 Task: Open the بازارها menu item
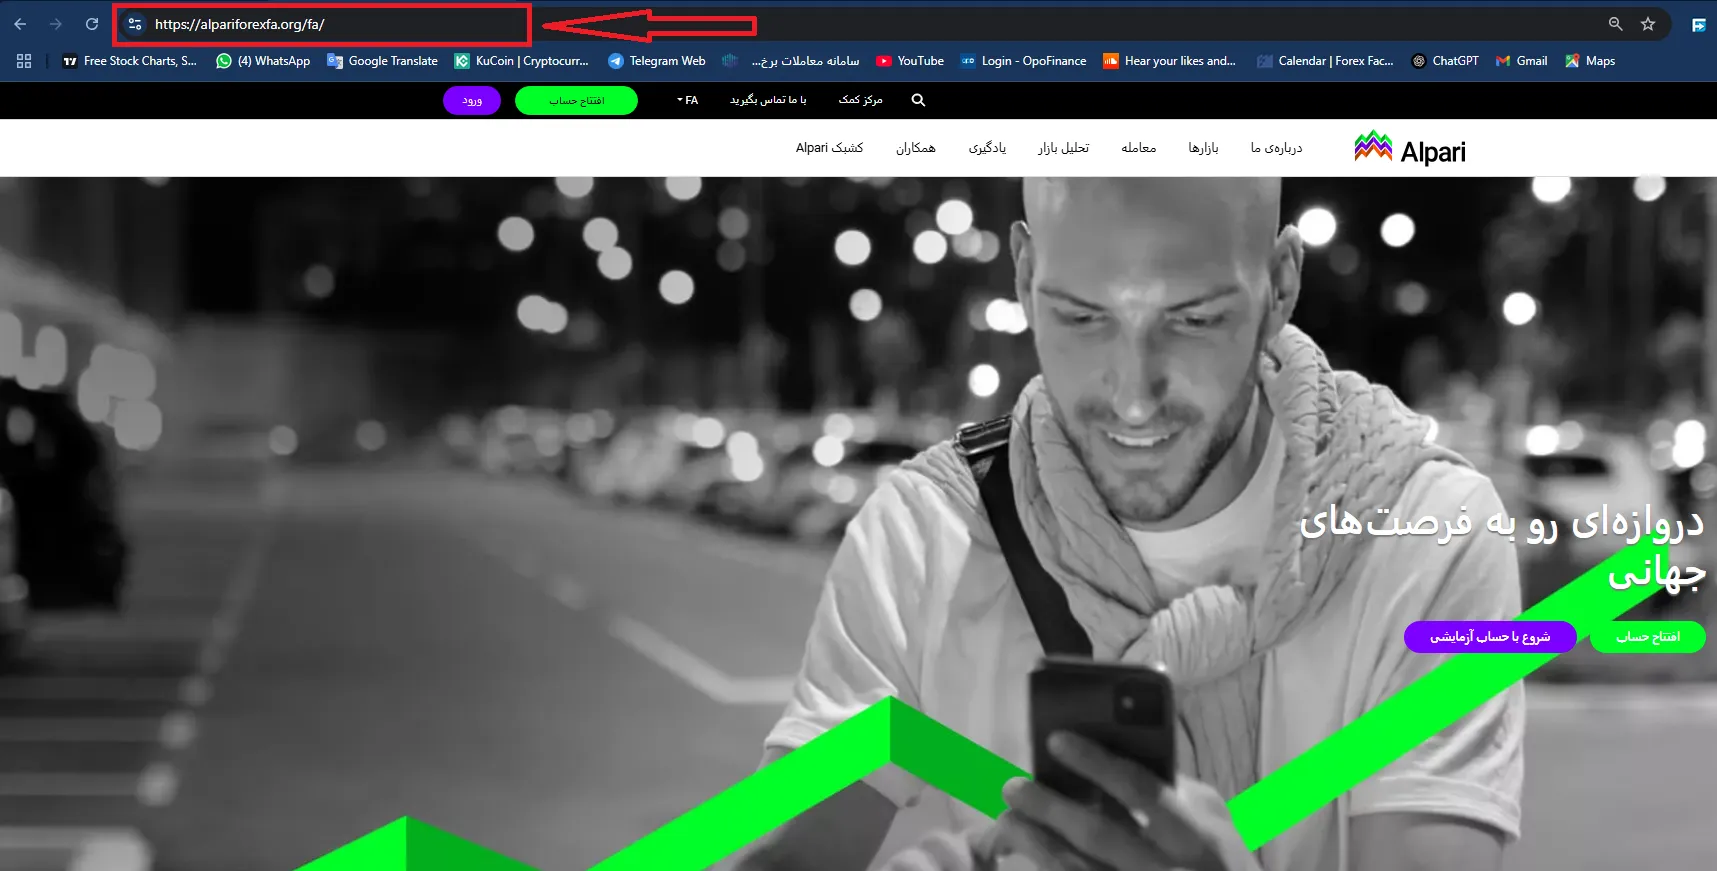(1203, 148)
